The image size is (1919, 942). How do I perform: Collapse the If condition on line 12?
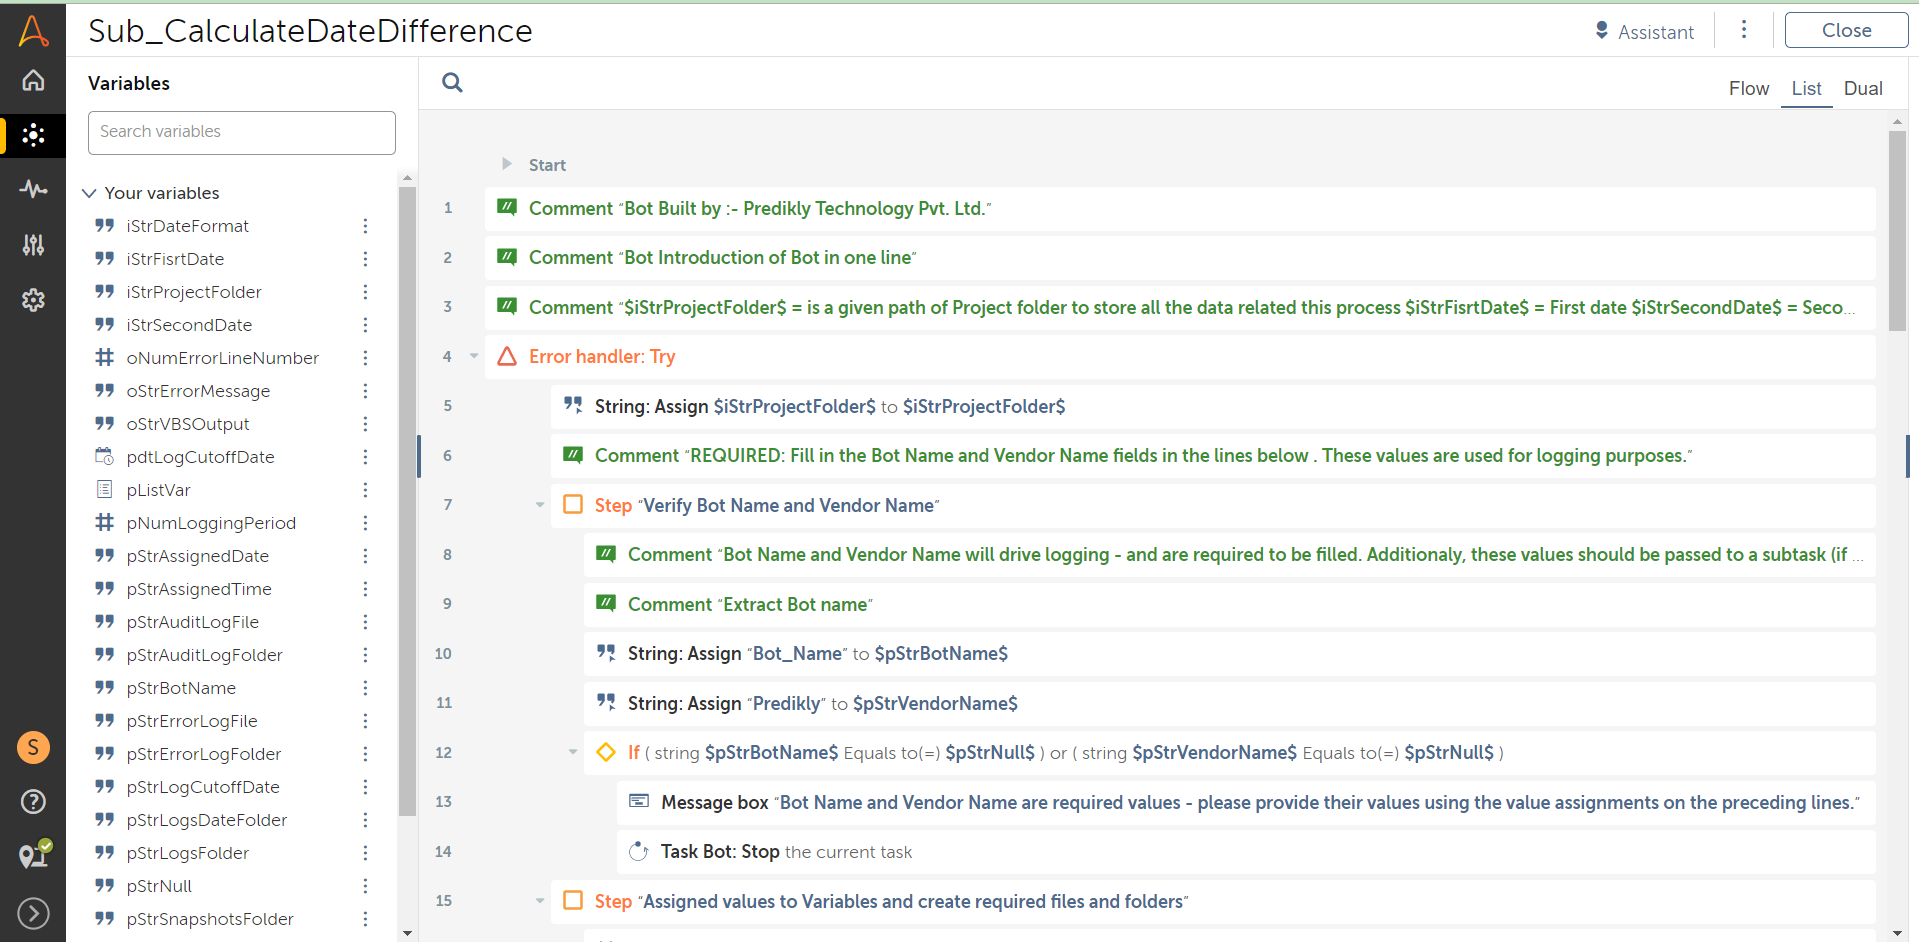[x=573, y=752]
